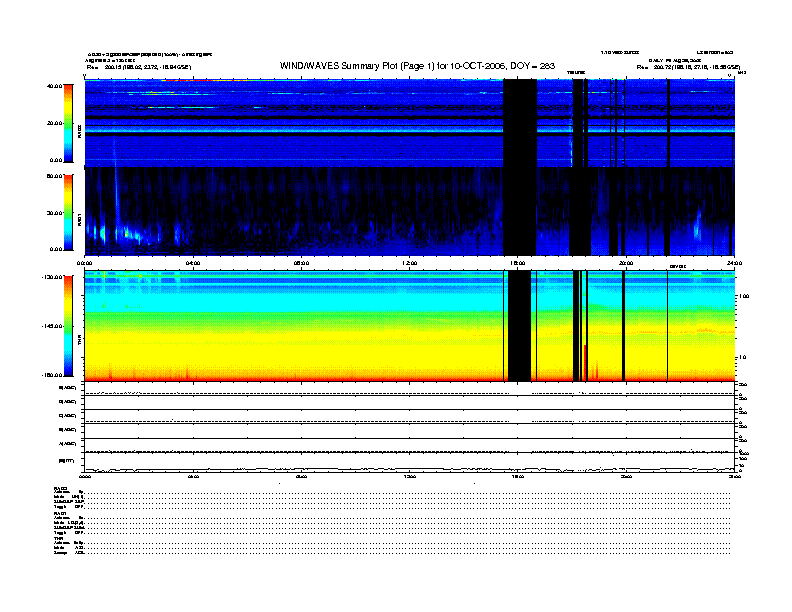
Task: Click the RAD2 header in bottom status table
Action: click(x=61, y=488)
